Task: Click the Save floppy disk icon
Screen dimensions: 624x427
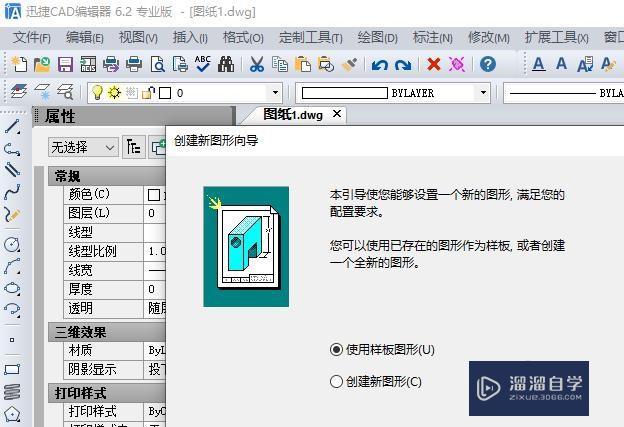Action: (65, 64)
